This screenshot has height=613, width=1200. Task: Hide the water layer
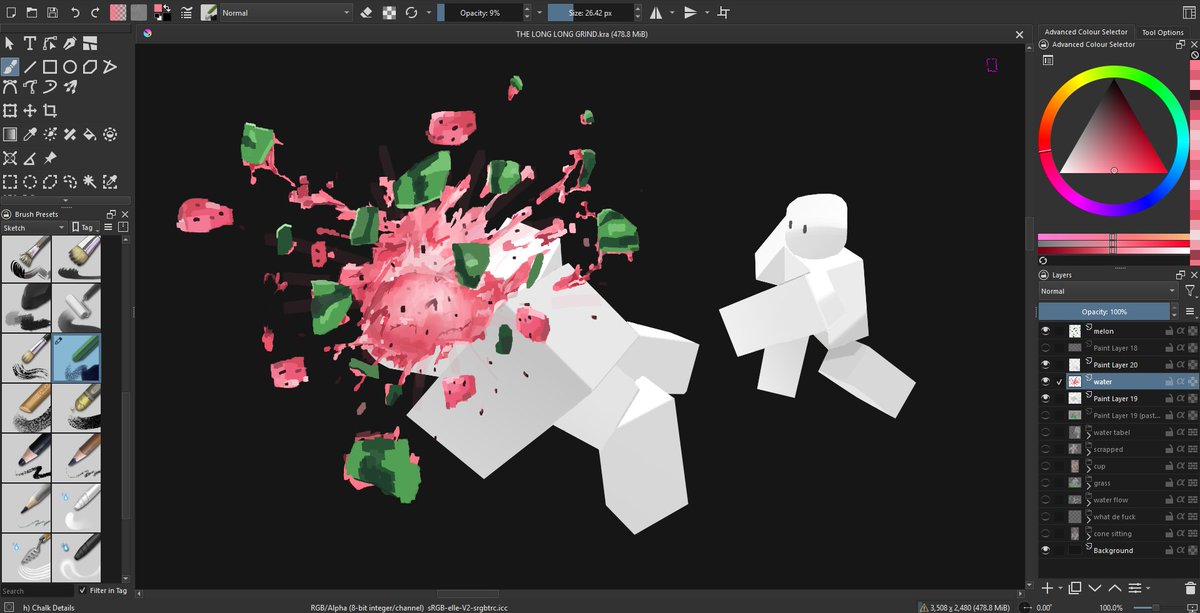pyautogui.click(x=1046, y=382)
